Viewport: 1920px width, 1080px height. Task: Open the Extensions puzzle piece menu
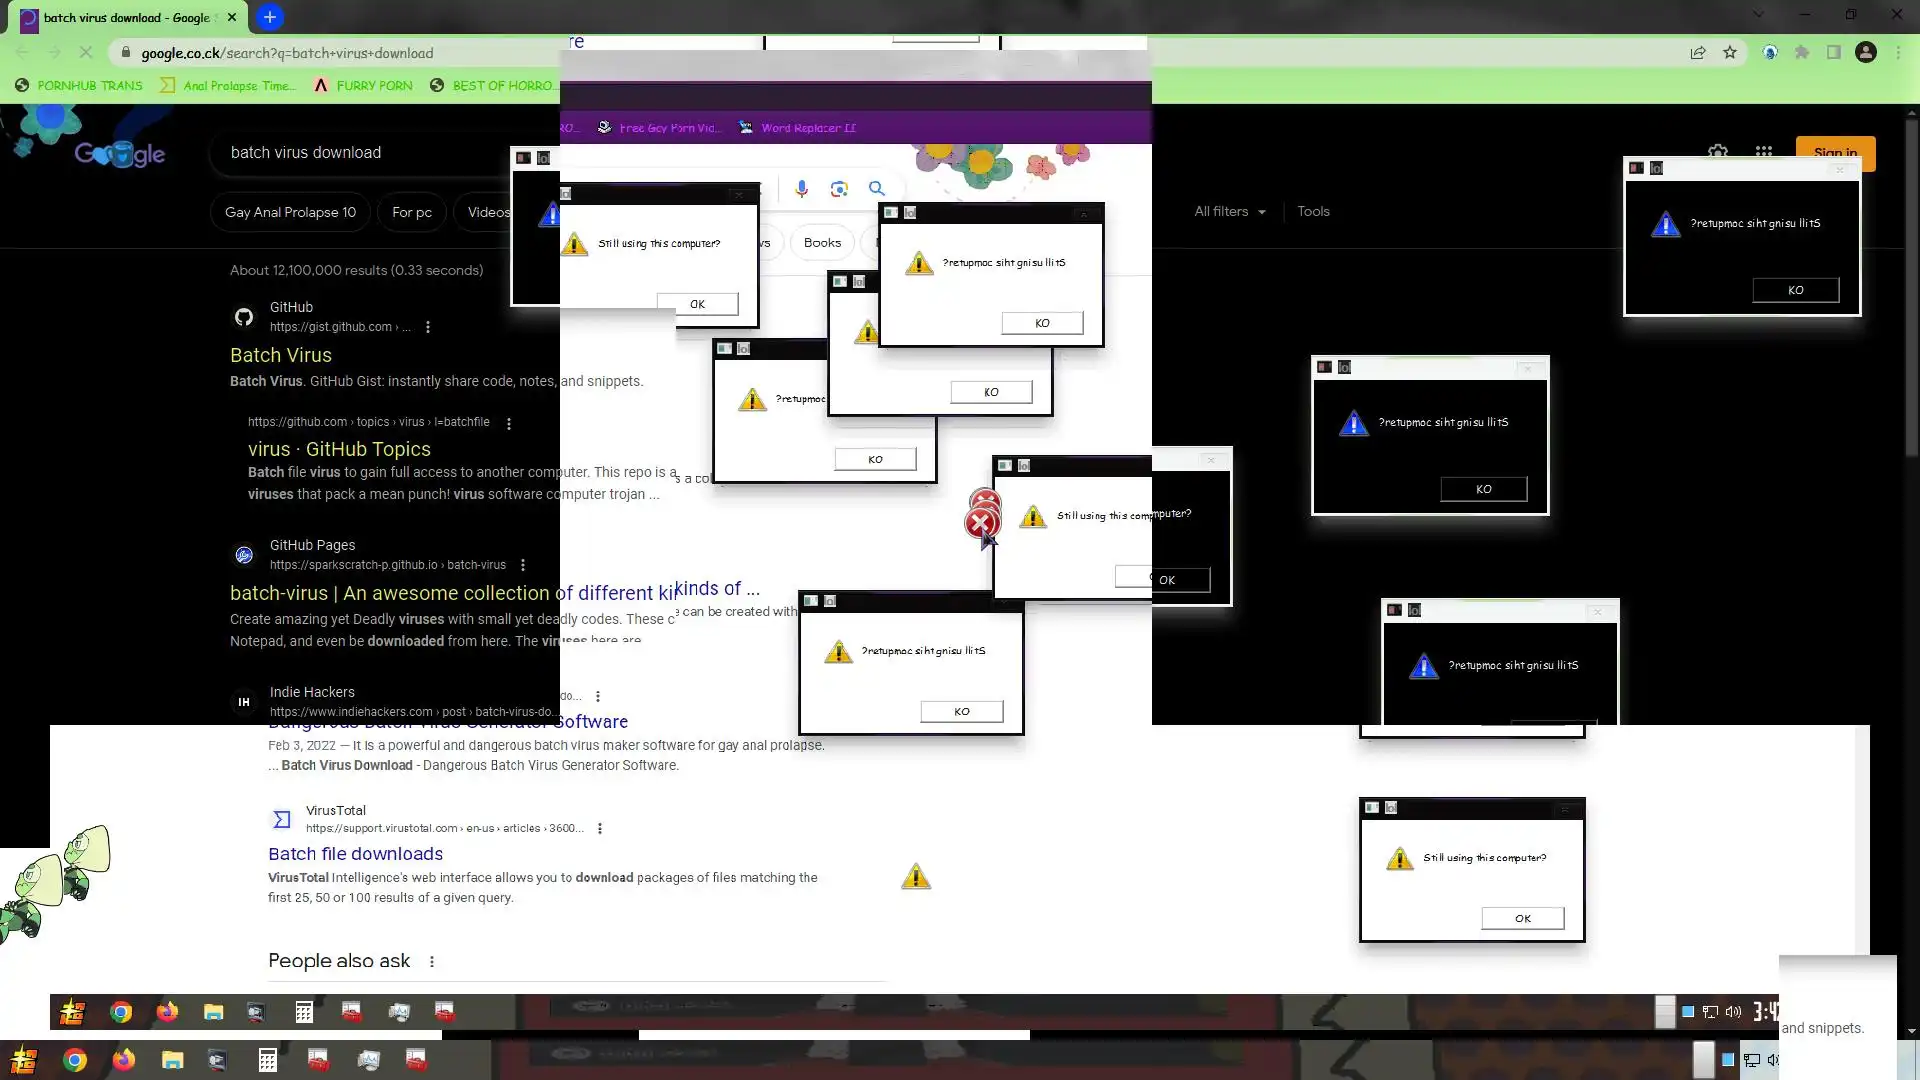[x=1802, y=53]
